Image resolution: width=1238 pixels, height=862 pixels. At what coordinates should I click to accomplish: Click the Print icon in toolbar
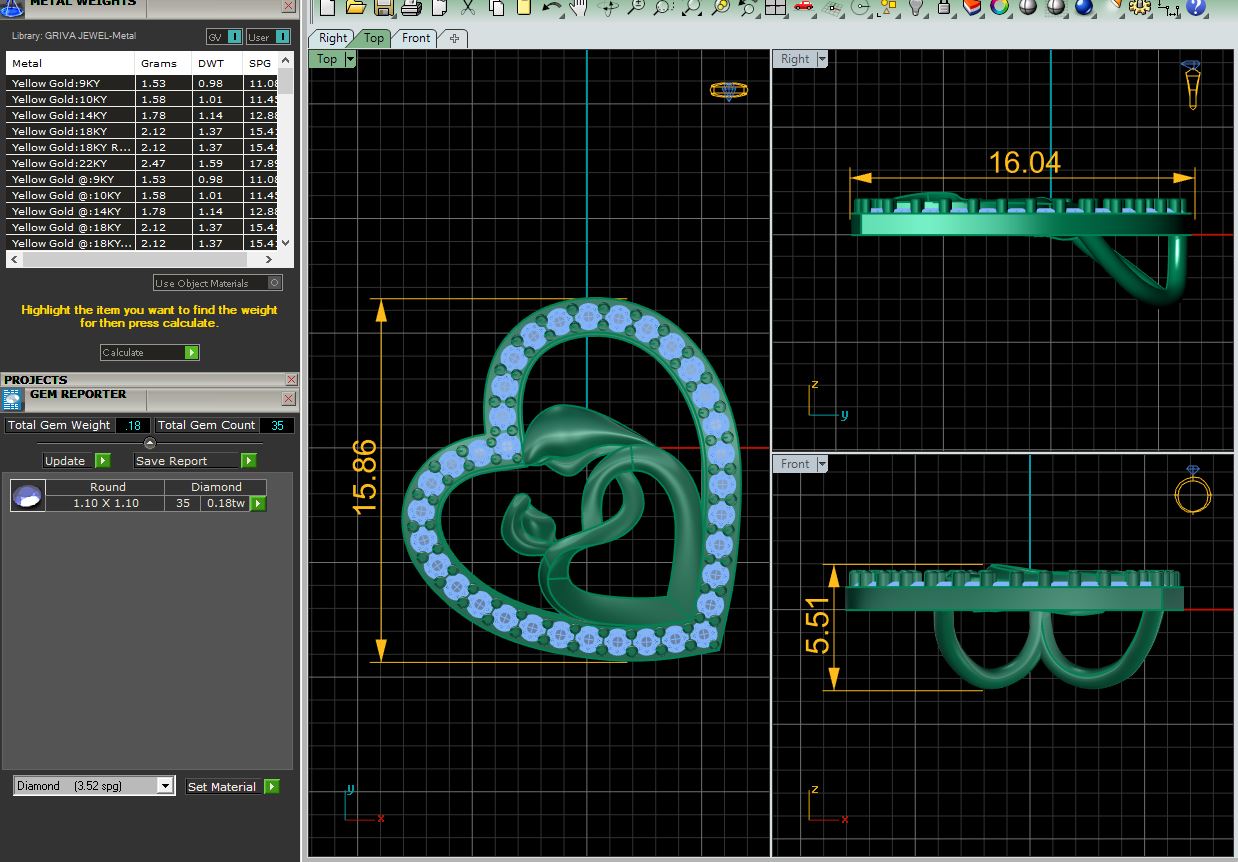click(411, 7)
